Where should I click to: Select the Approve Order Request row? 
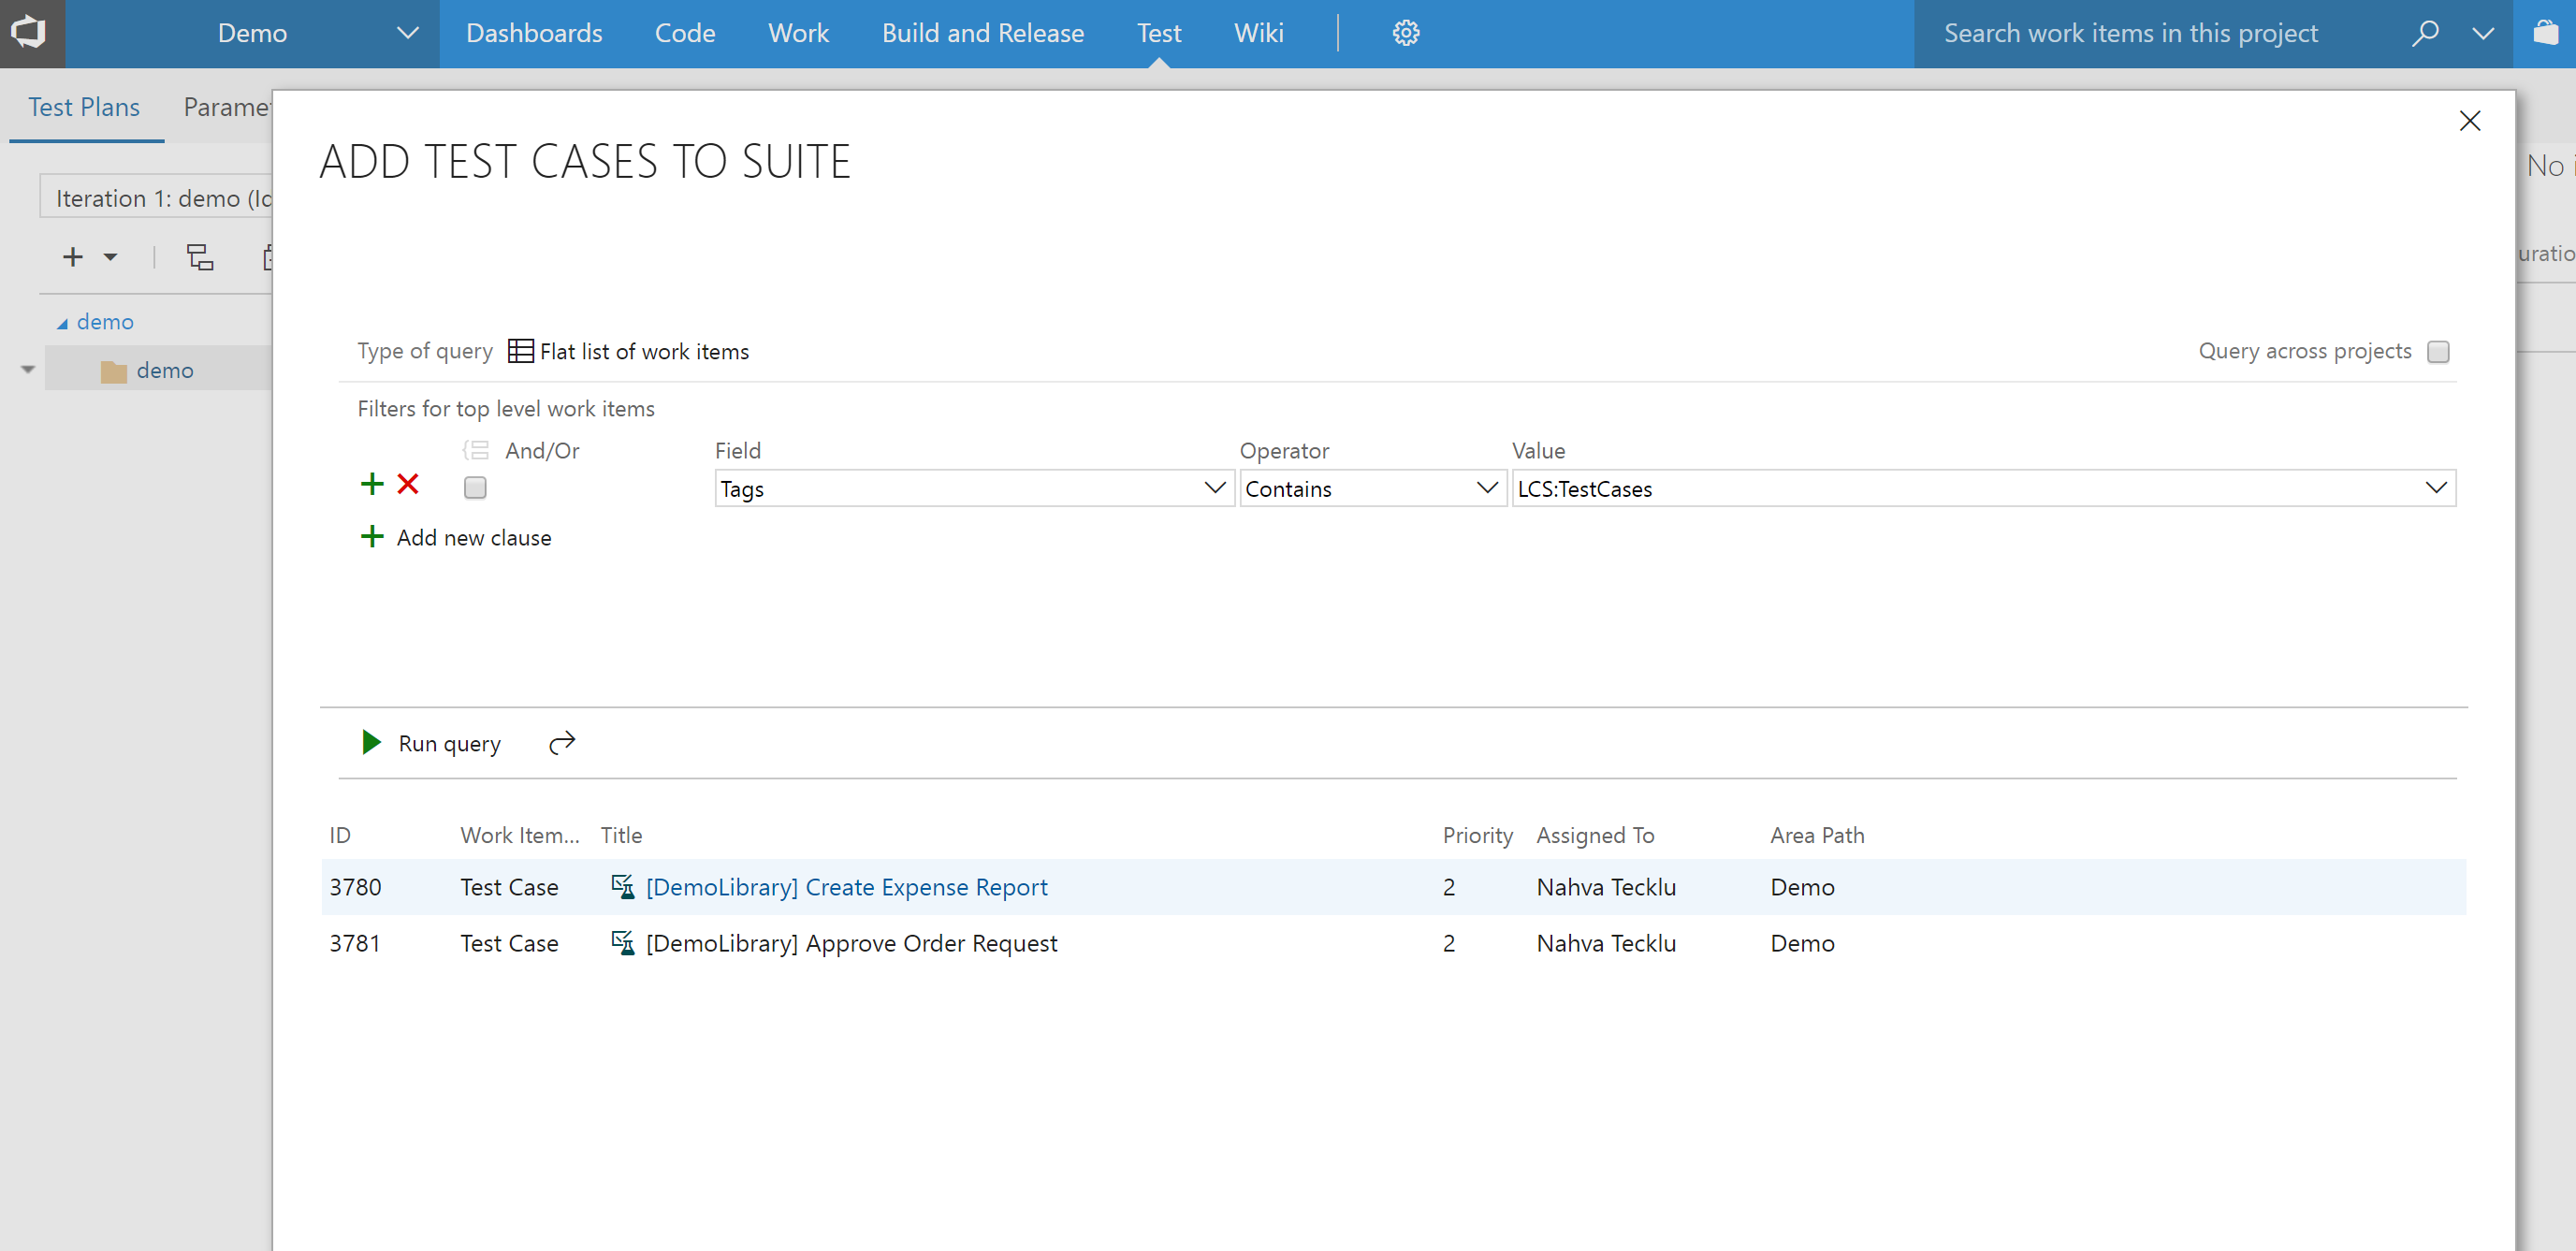(1393, 943)
